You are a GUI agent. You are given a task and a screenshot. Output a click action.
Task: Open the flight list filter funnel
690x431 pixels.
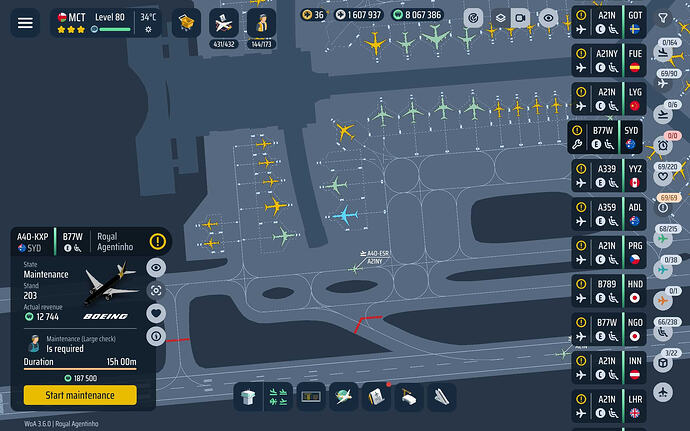pos(663,18)
